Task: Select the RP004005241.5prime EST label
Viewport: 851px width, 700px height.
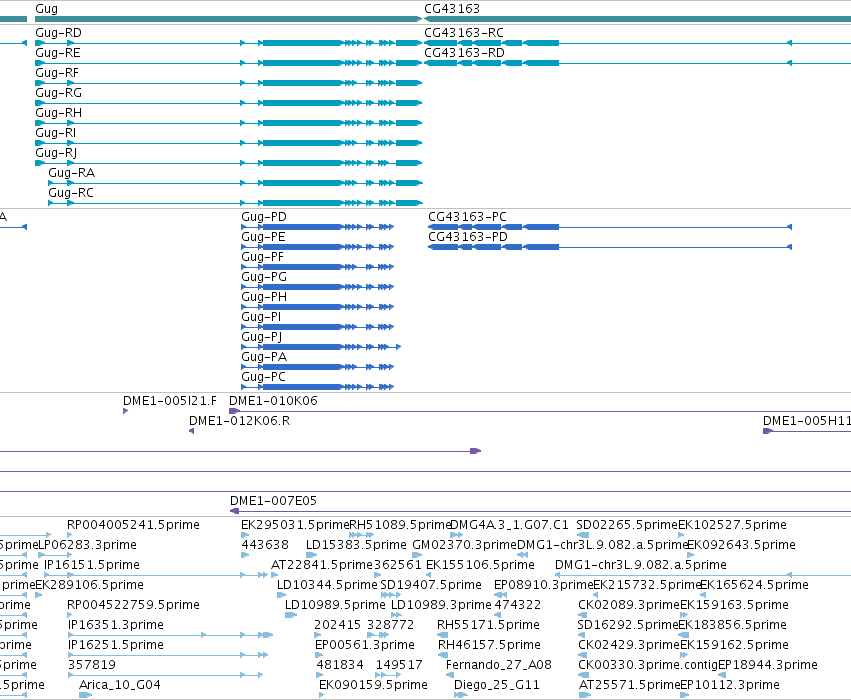Action: (x=133, y=525)
